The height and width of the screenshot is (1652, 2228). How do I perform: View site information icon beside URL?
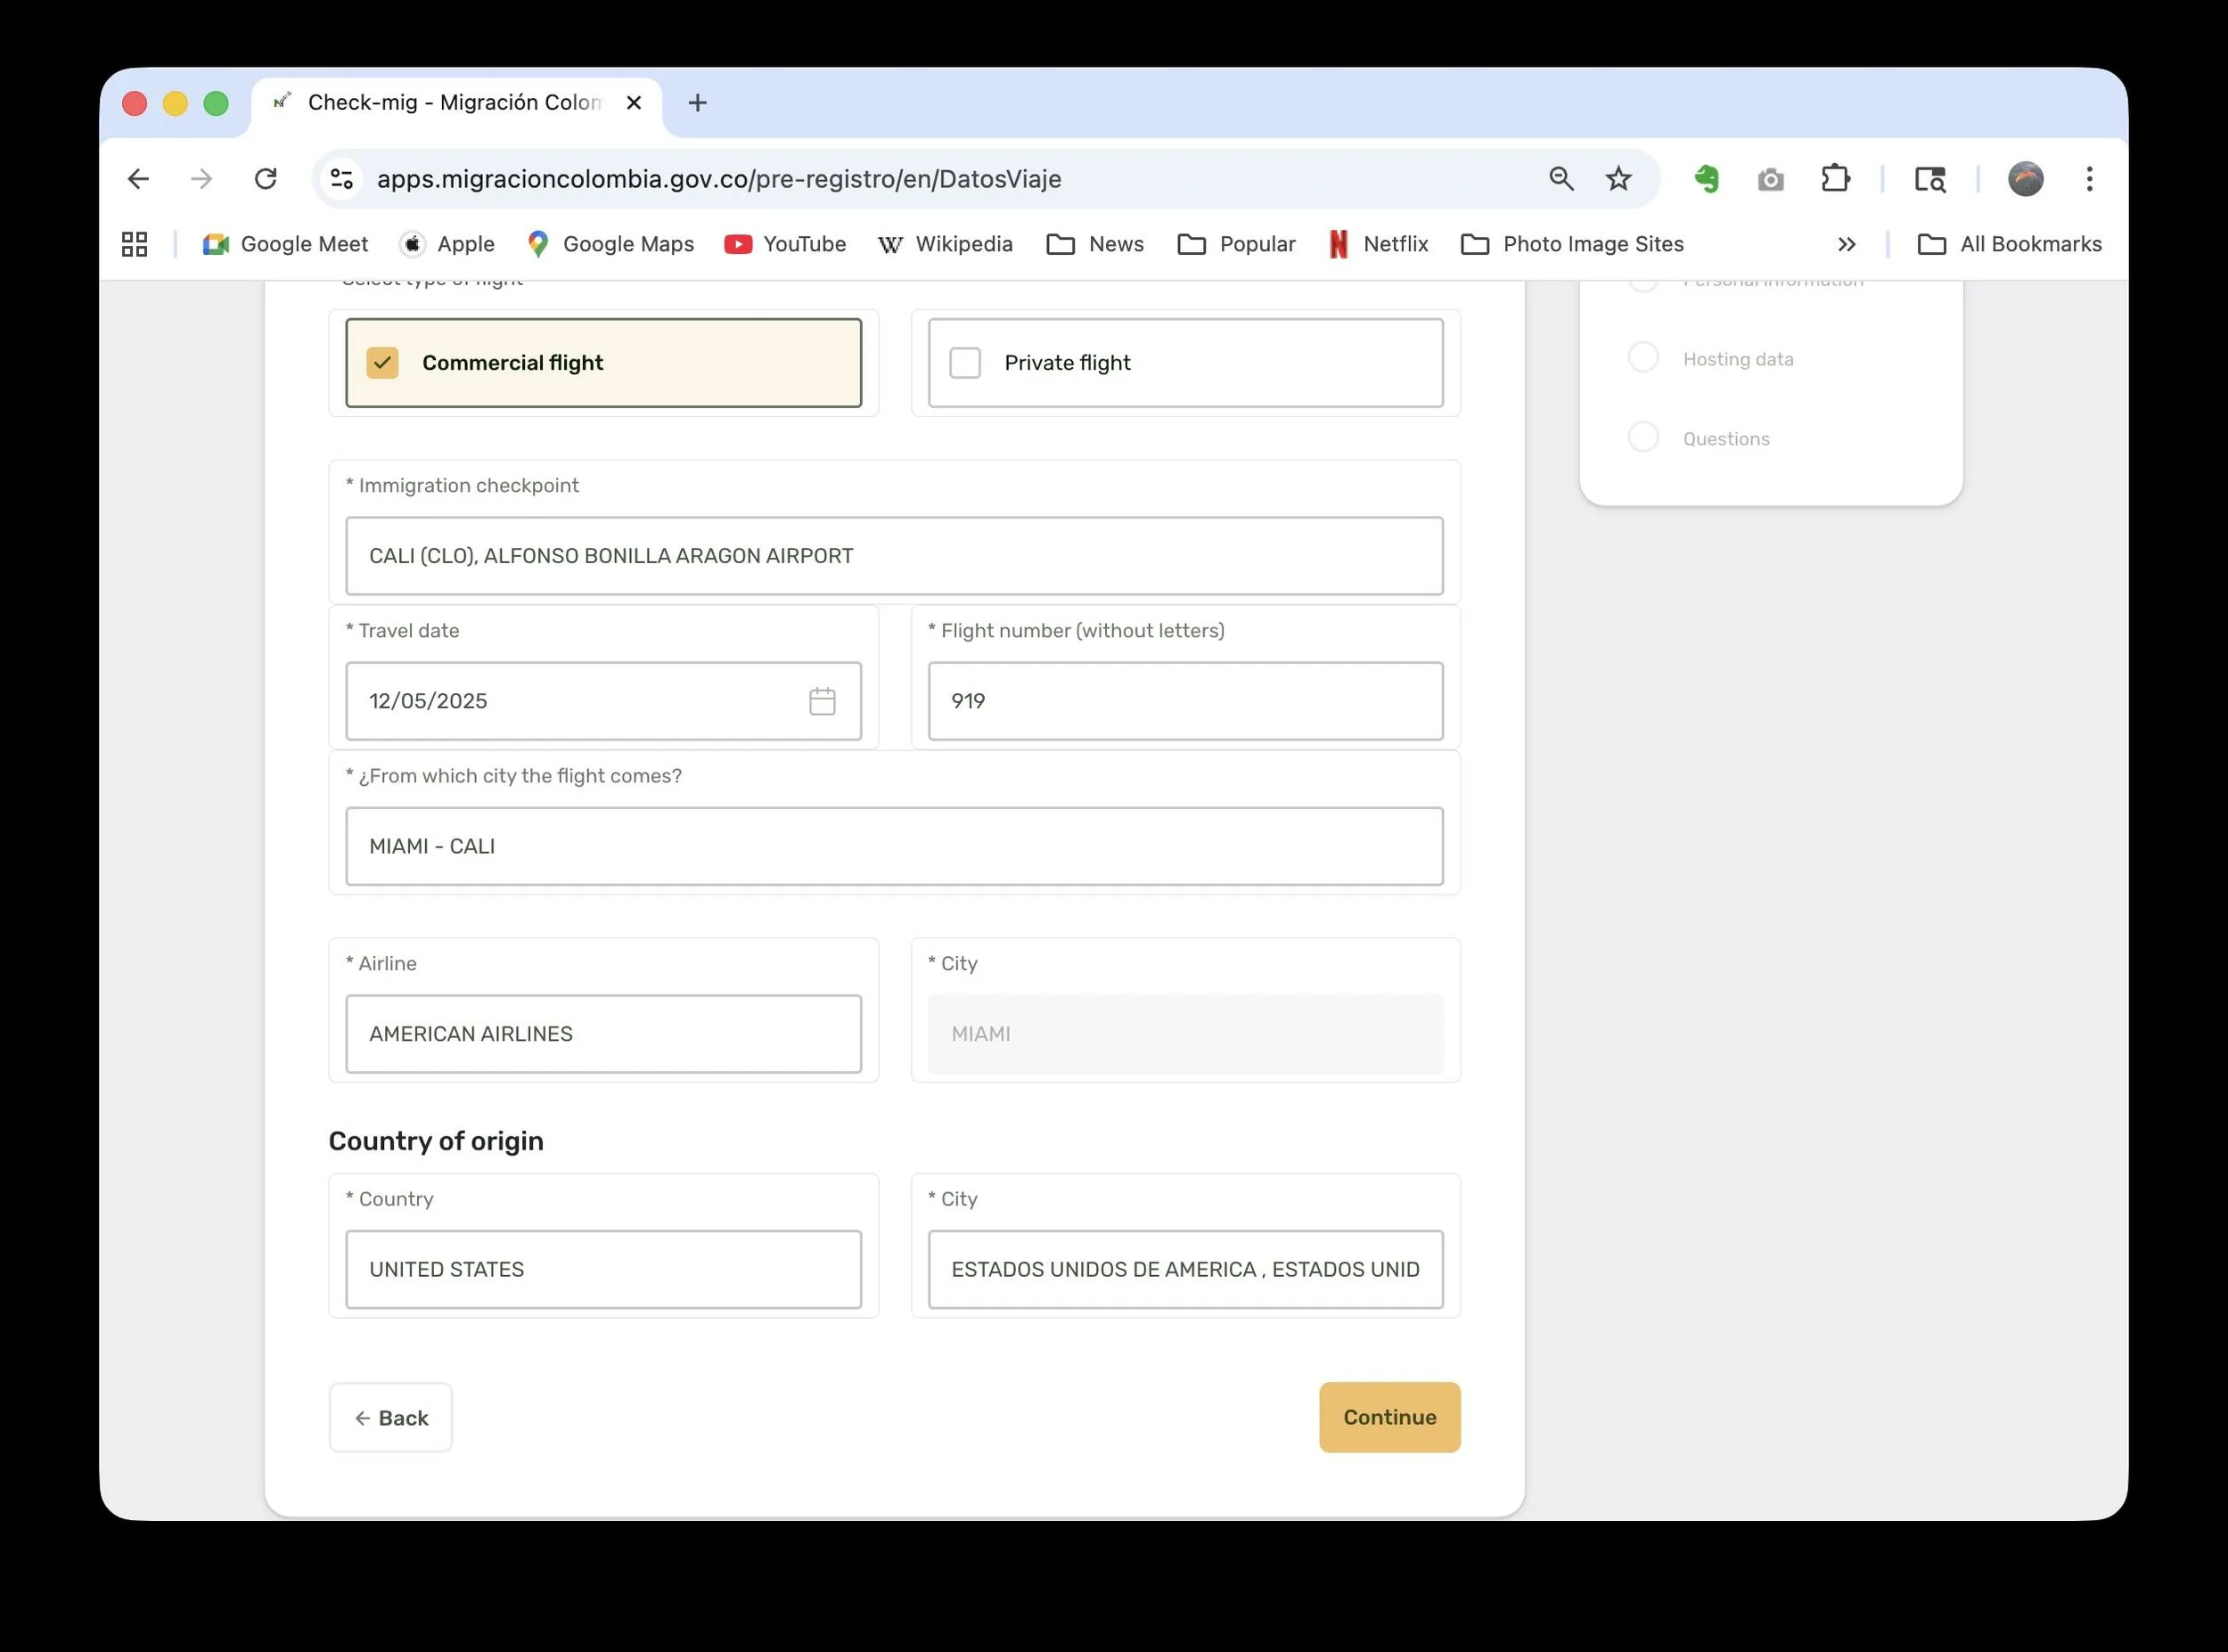[x=342, y=179]
